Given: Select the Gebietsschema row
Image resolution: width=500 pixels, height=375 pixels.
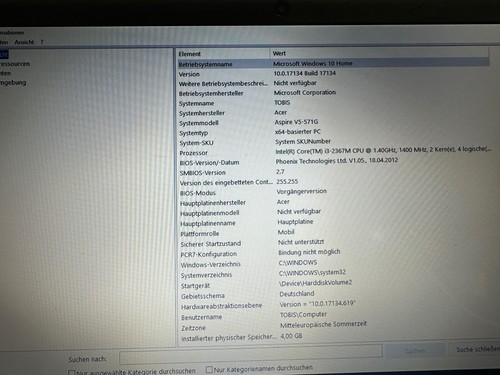Looking at the screenshot, I should coord(333,295).
